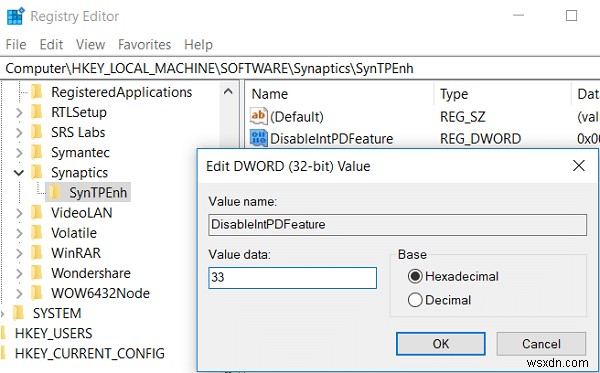Select the Synaptics key label
600x373 pixels.
tap(80, 173)
